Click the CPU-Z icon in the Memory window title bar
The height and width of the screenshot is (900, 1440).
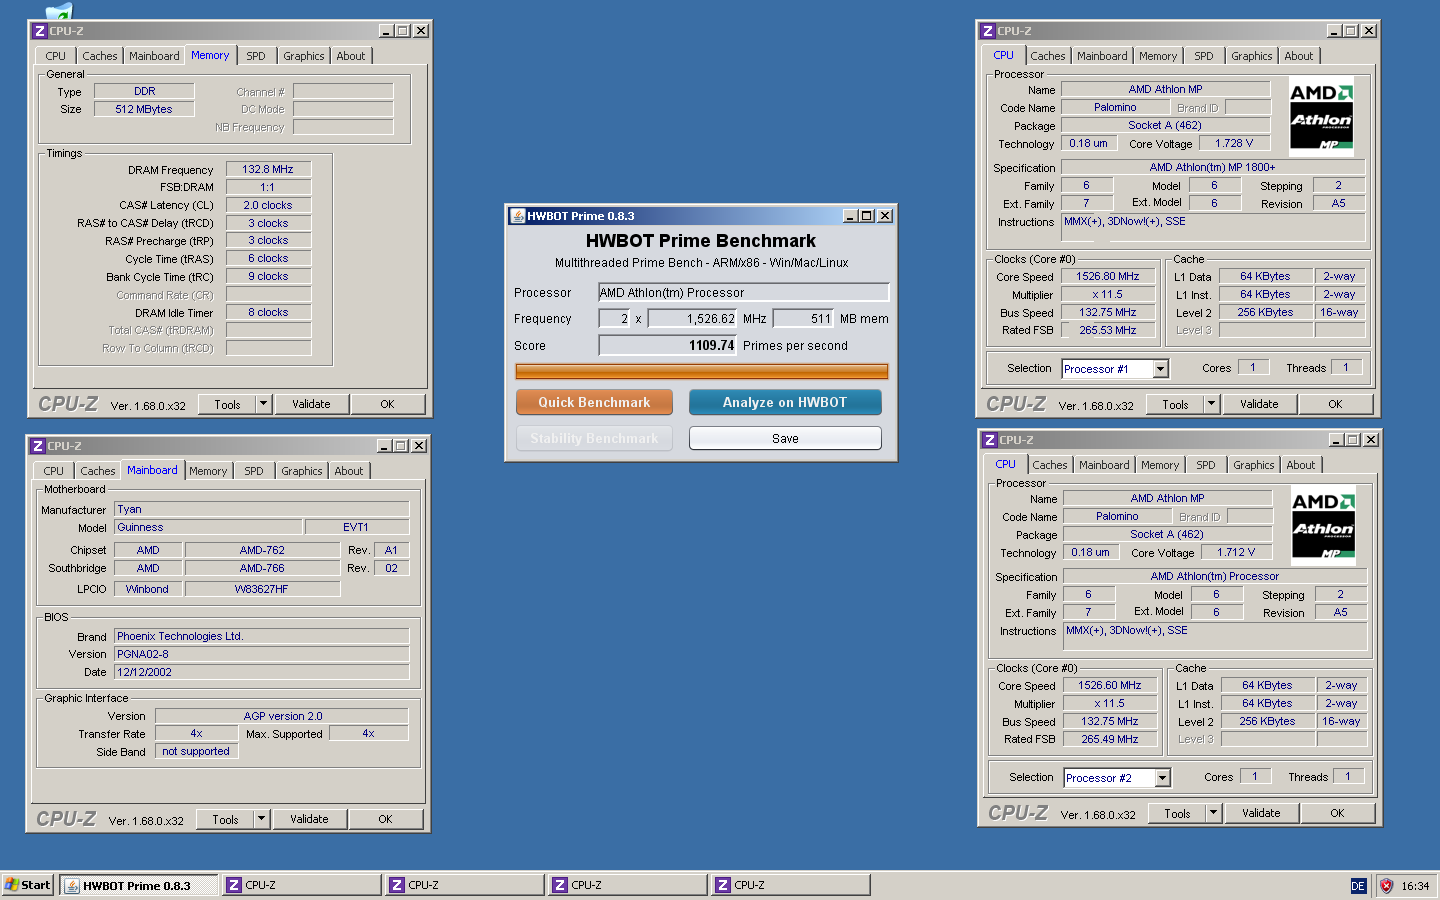coord(39,31)
